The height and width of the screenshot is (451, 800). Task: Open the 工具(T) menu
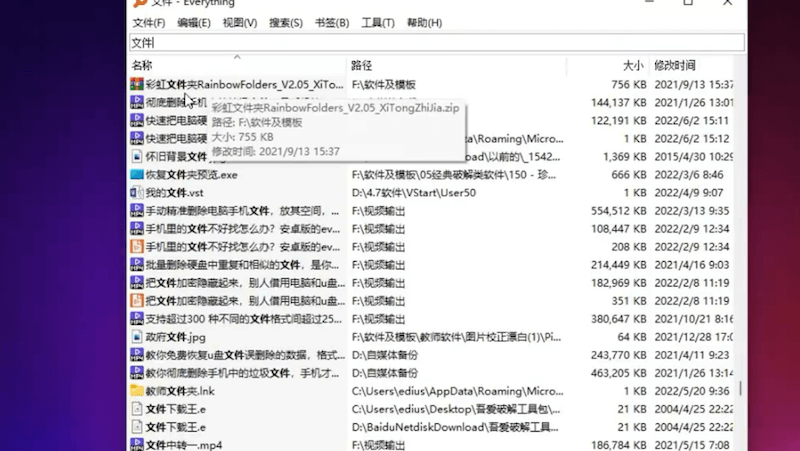[377, 23]
